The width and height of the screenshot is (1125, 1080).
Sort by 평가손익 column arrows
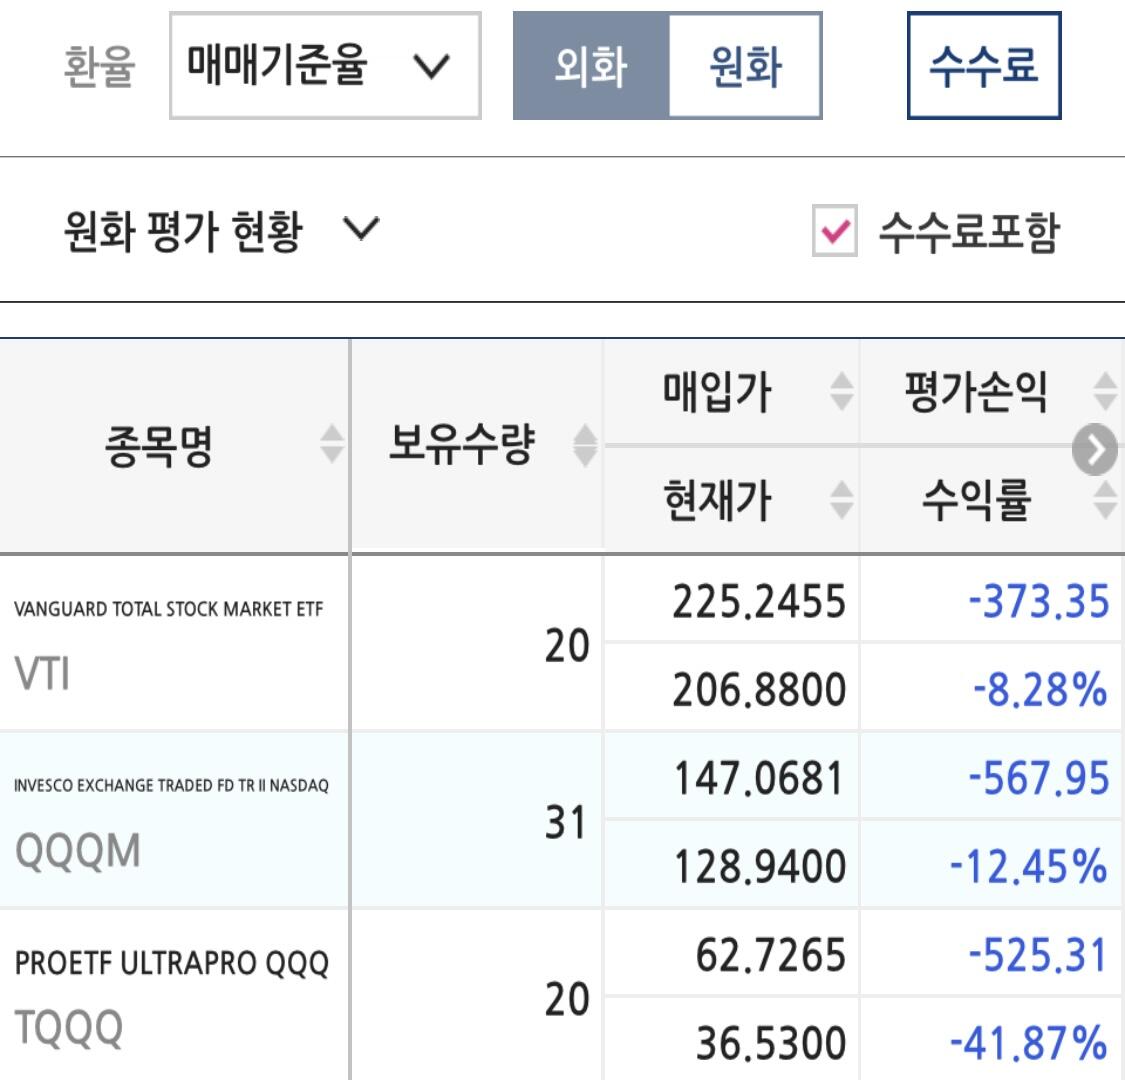click(1105, 391)
